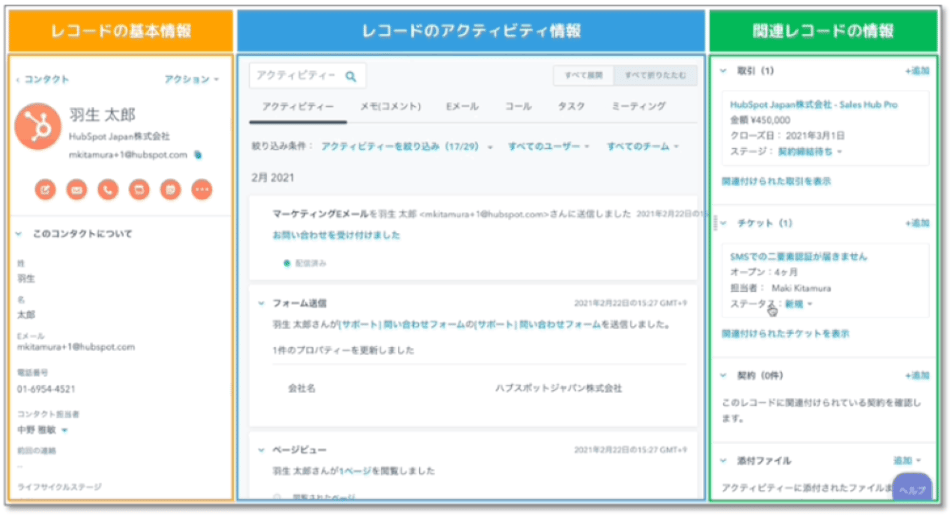Collapse the 添付ファイル section
This screenshot has width=950, height=515.
pyautogui.click(x=723, y=461)
